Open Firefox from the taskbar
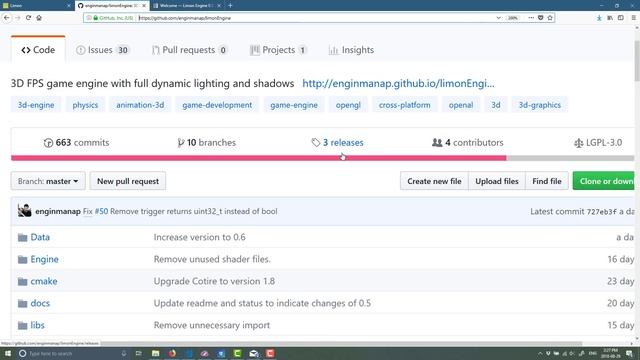 tap(172, 353)
